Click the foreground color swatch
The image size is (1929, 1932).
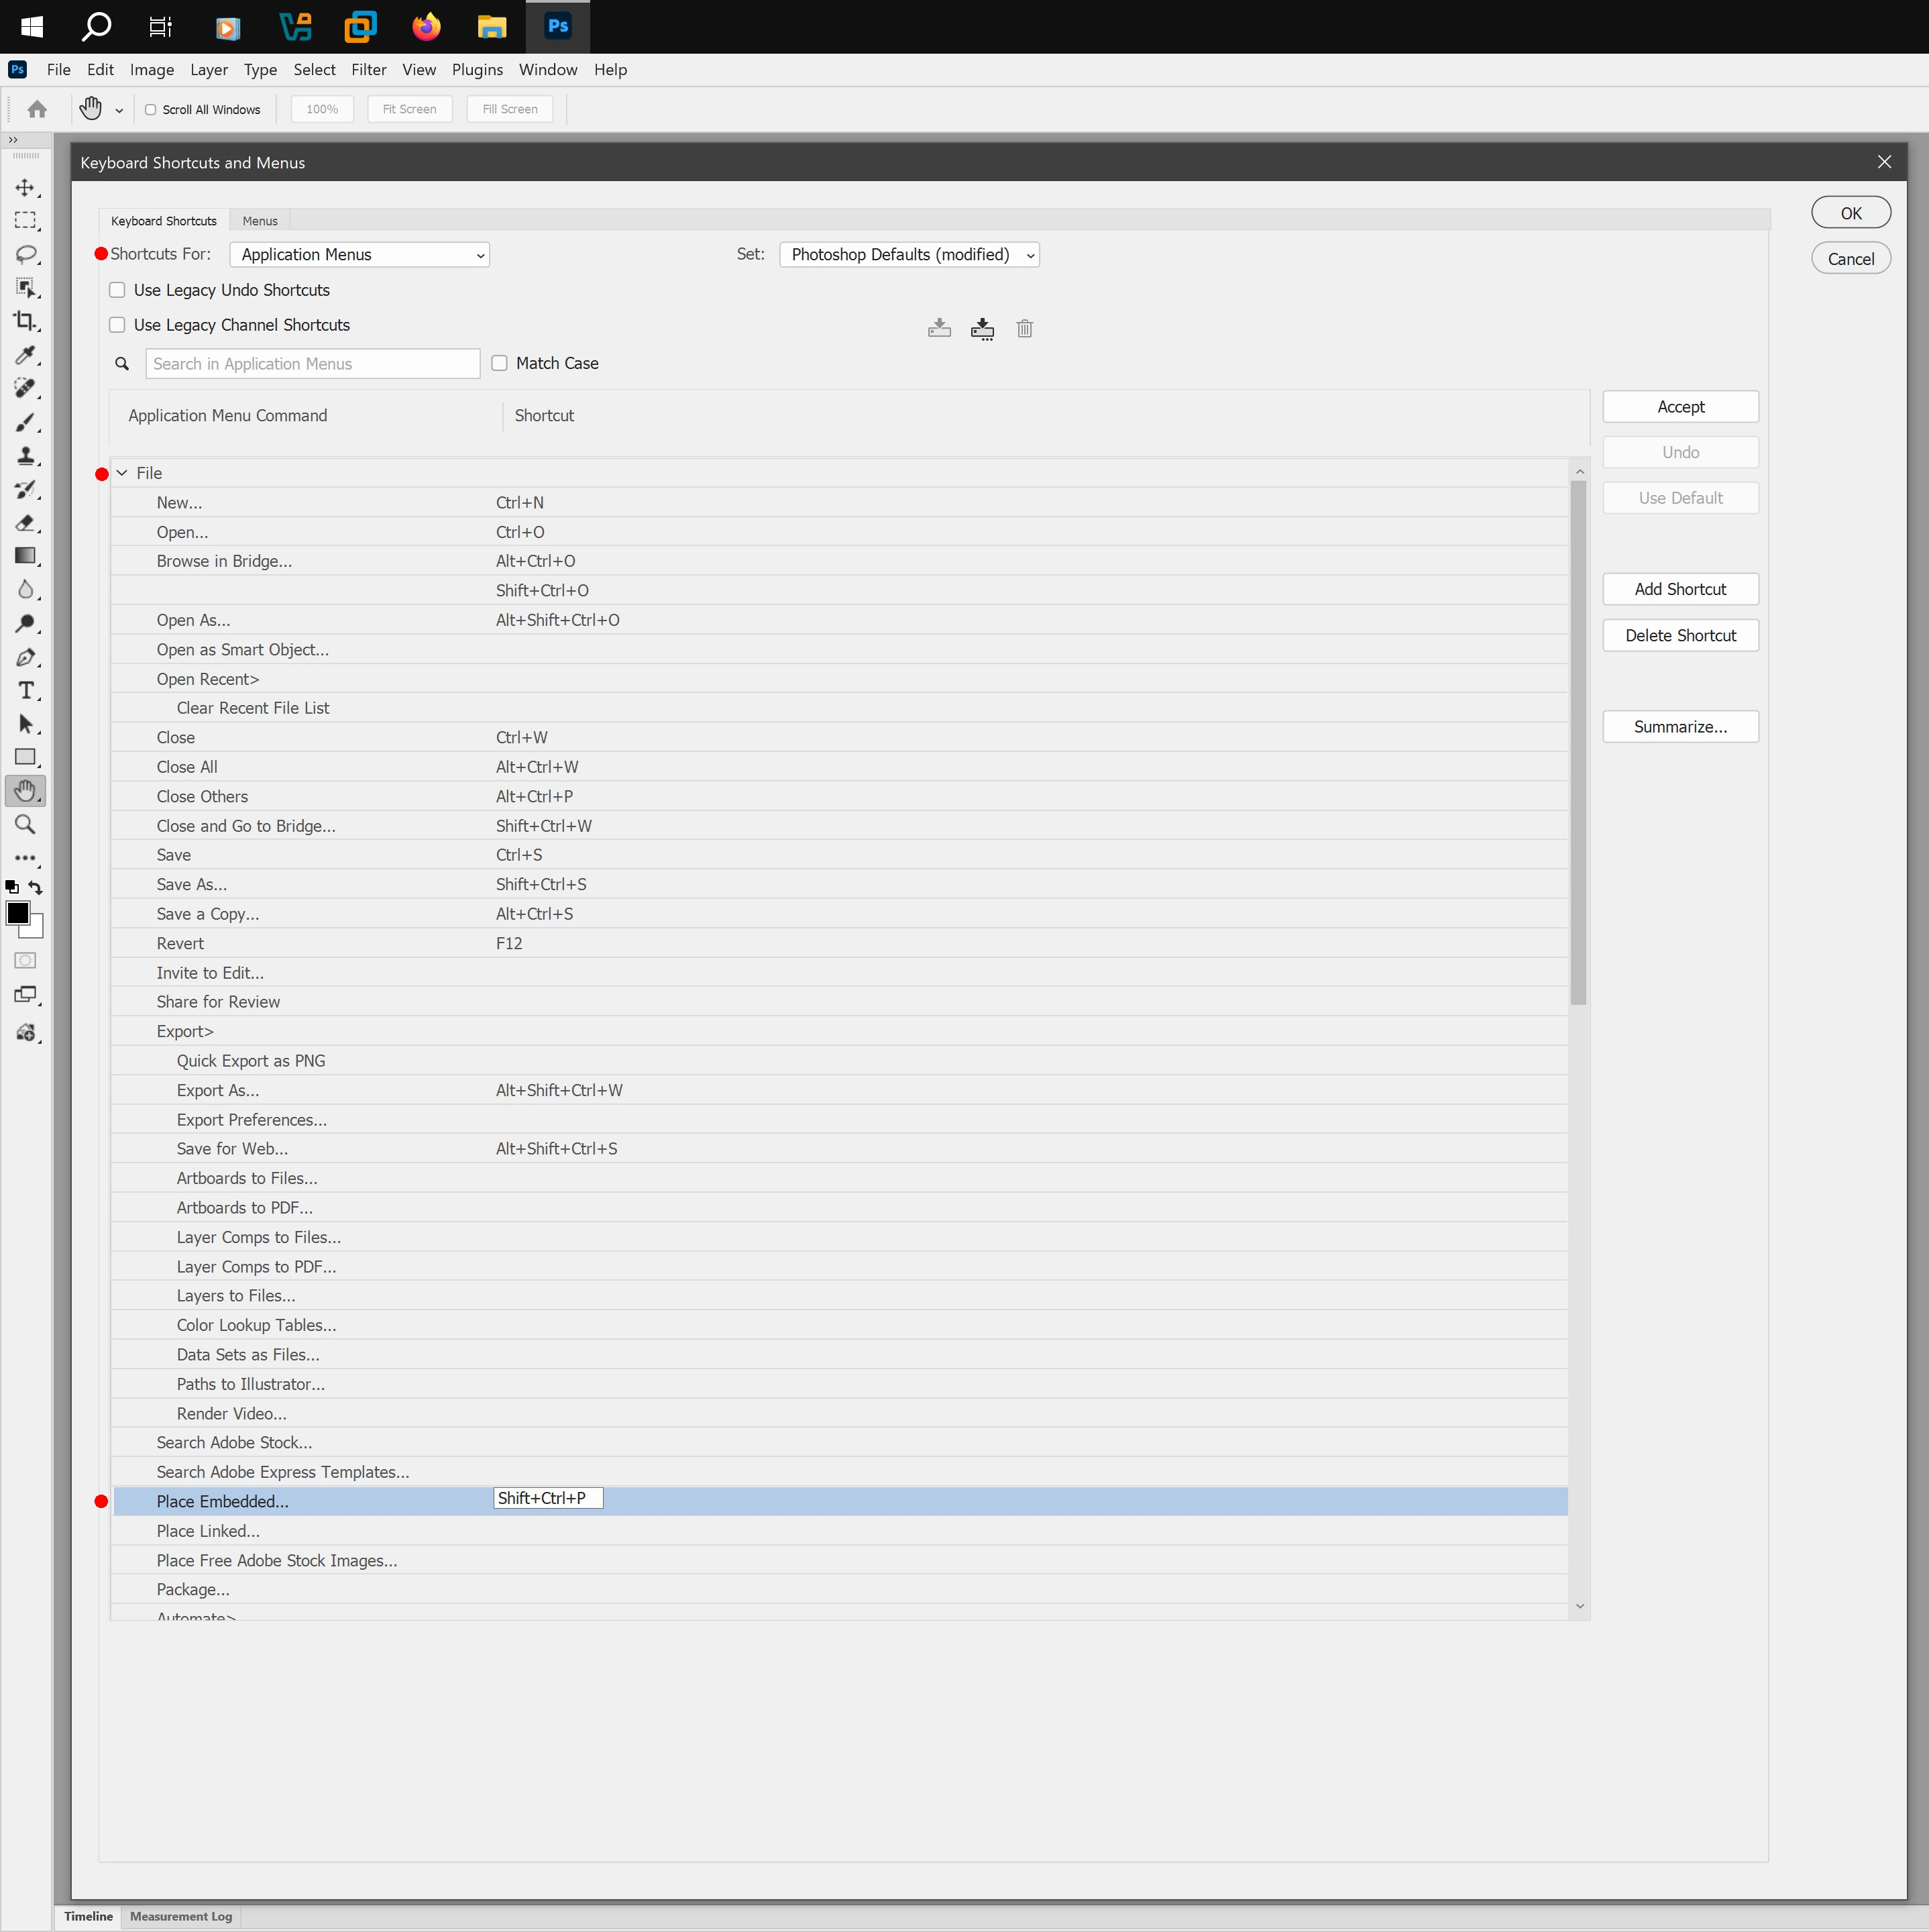pos(17,912)
